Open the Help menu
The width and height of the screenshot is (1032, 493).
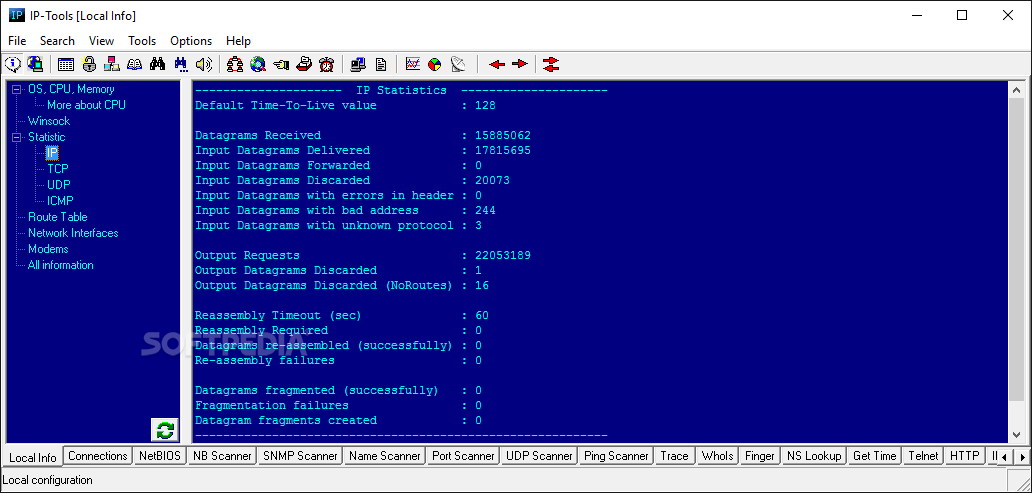(x=238, y=41)
